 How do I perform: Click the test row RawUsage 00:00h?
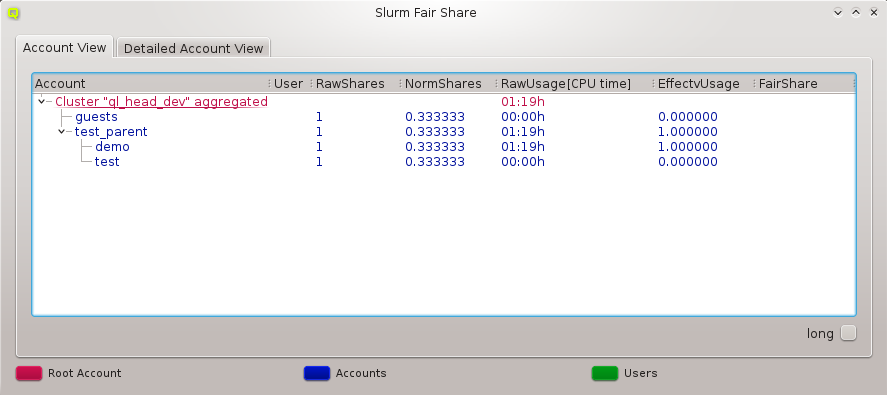pyautogui.click(x=523, y=162)
